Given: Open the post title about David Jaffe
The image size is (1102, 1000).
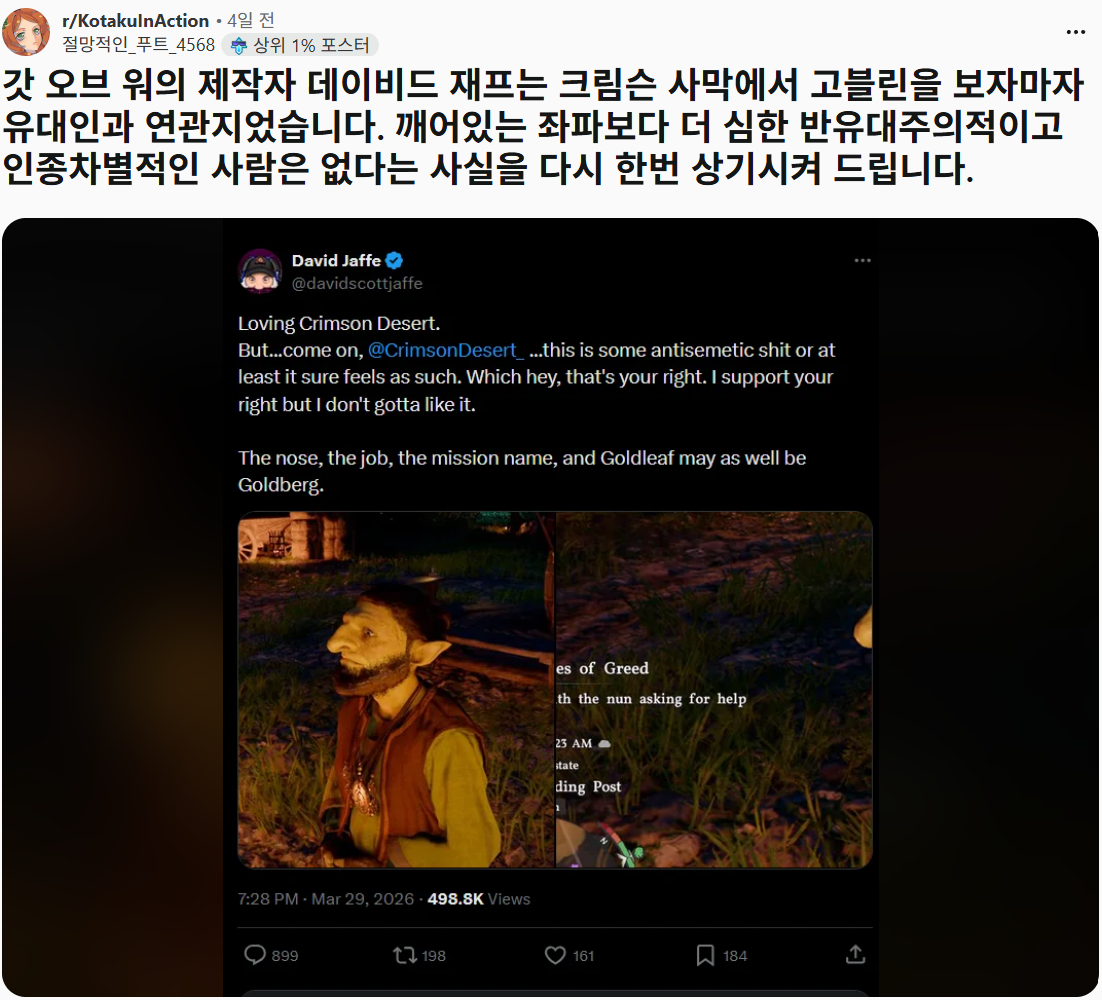Looking at the screenshot, I should tap(543, 126).
